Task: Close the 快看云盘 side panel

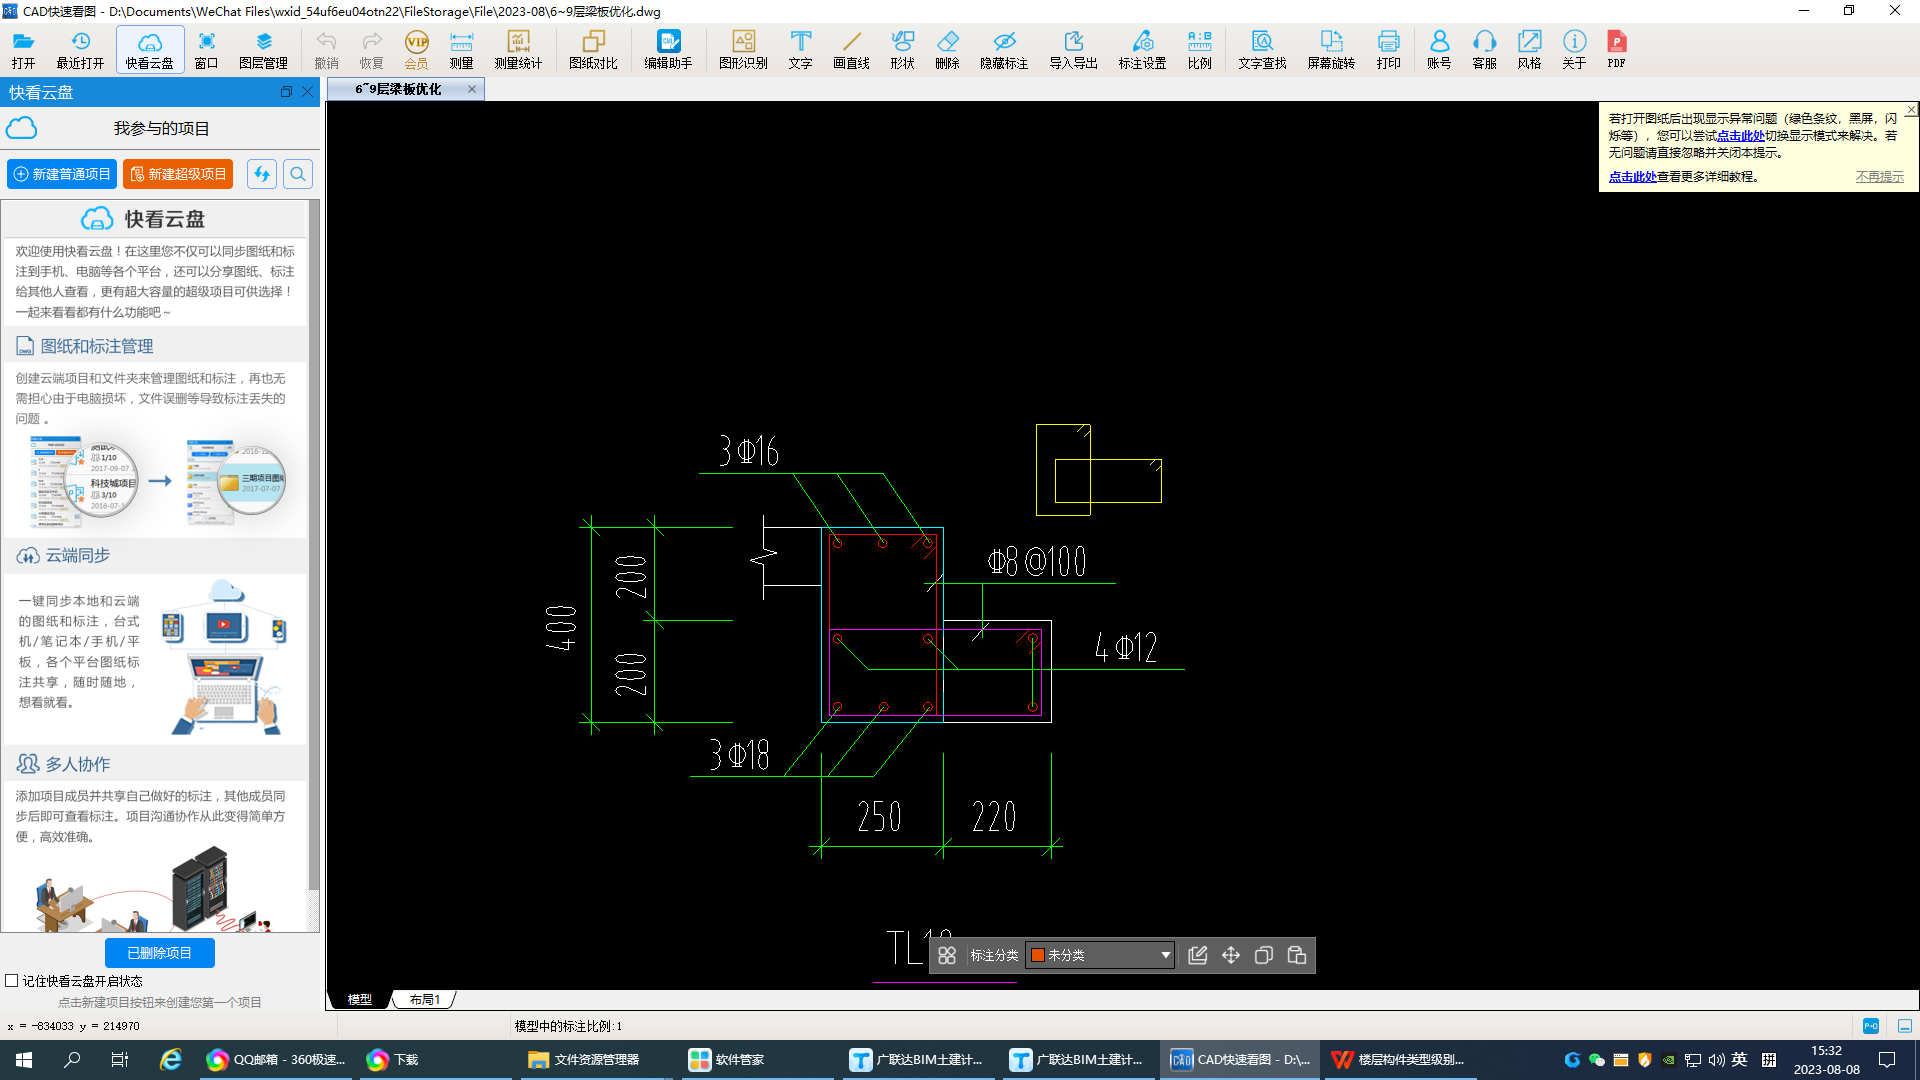Action: pyautogui.click(x=308, y=92)
